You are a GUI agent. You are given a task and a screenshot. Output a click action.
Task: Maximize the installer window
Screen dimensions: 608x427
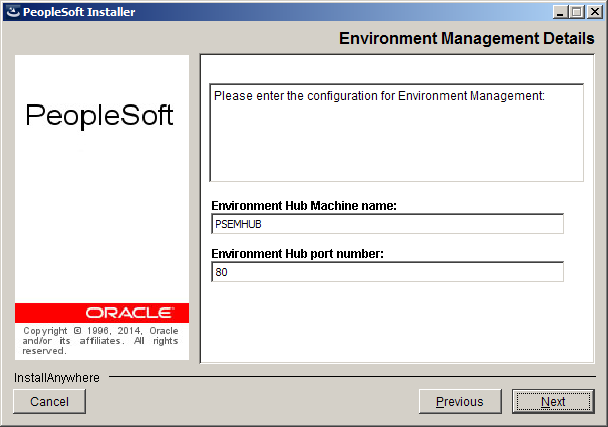(577, 12)
